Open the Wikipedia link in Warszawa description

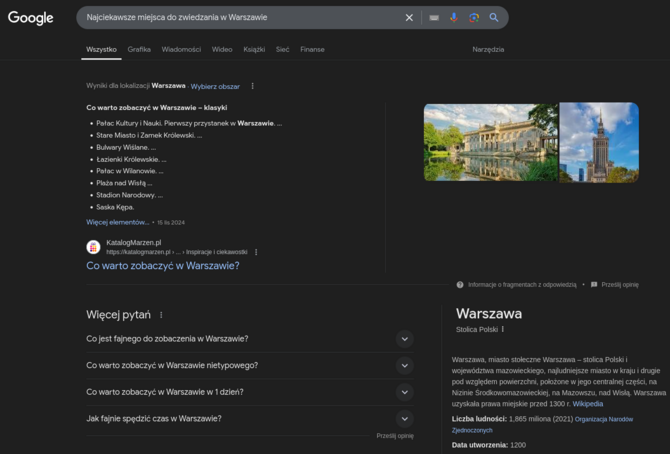tap(588, 404)
